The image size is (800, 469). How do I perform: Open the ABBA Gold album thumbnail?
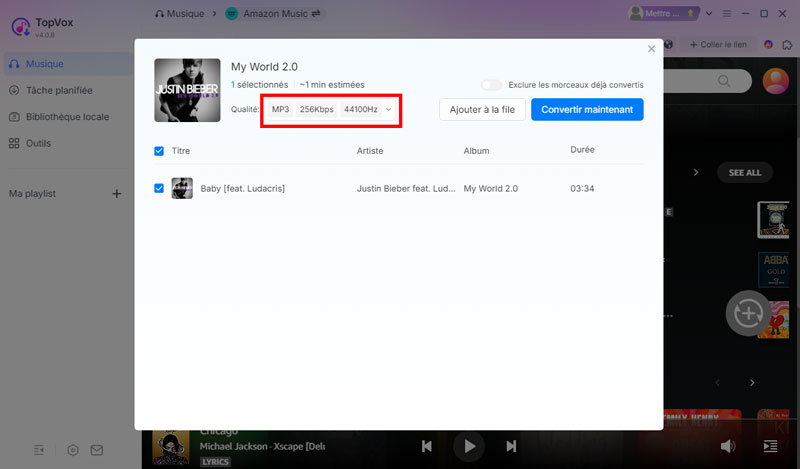pos(773,269)
